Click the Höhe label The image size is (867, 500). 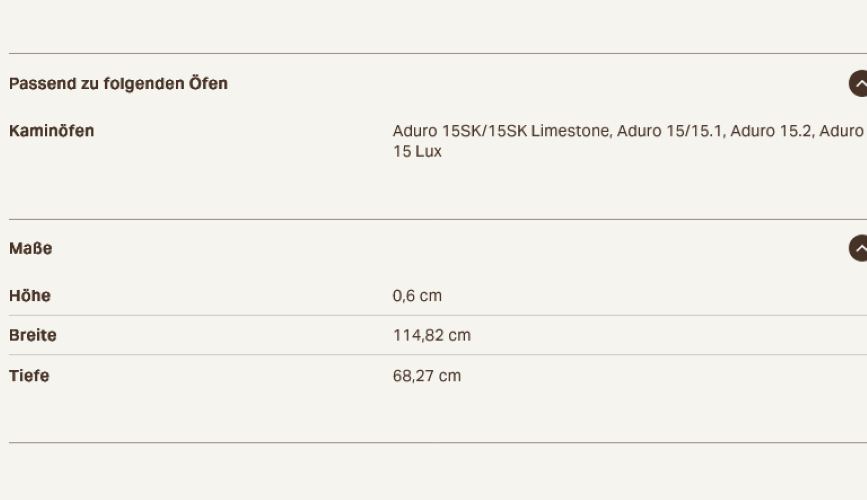pos(30,296)
